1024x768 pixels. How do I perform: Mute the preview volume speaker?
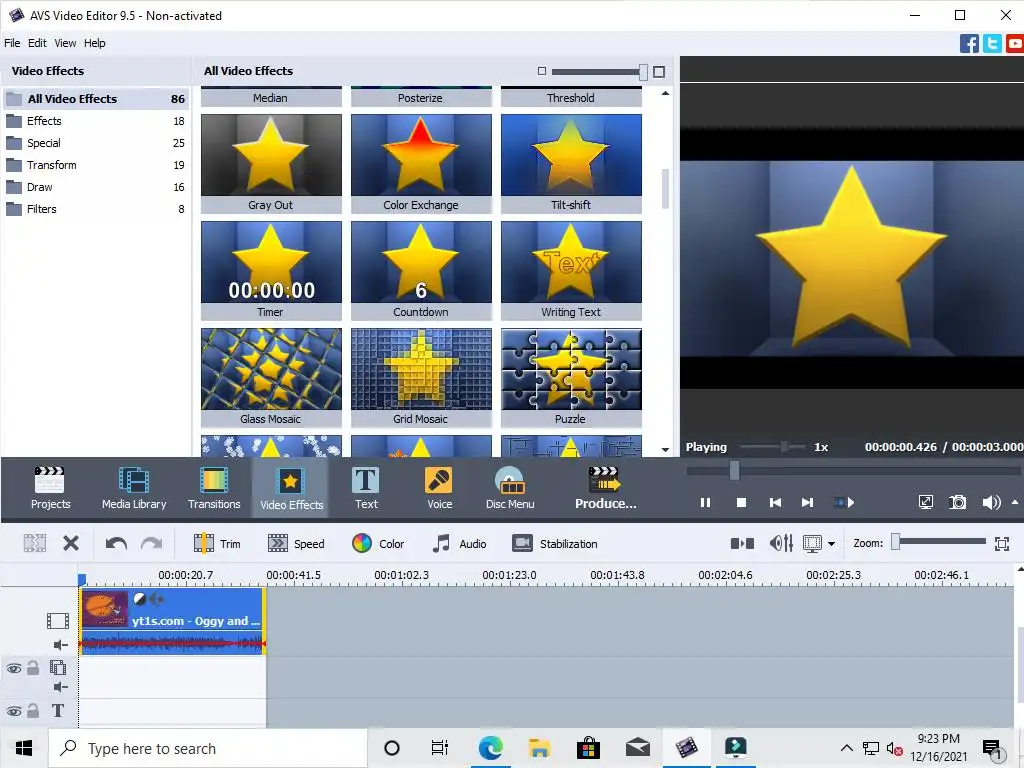(991, 502)
